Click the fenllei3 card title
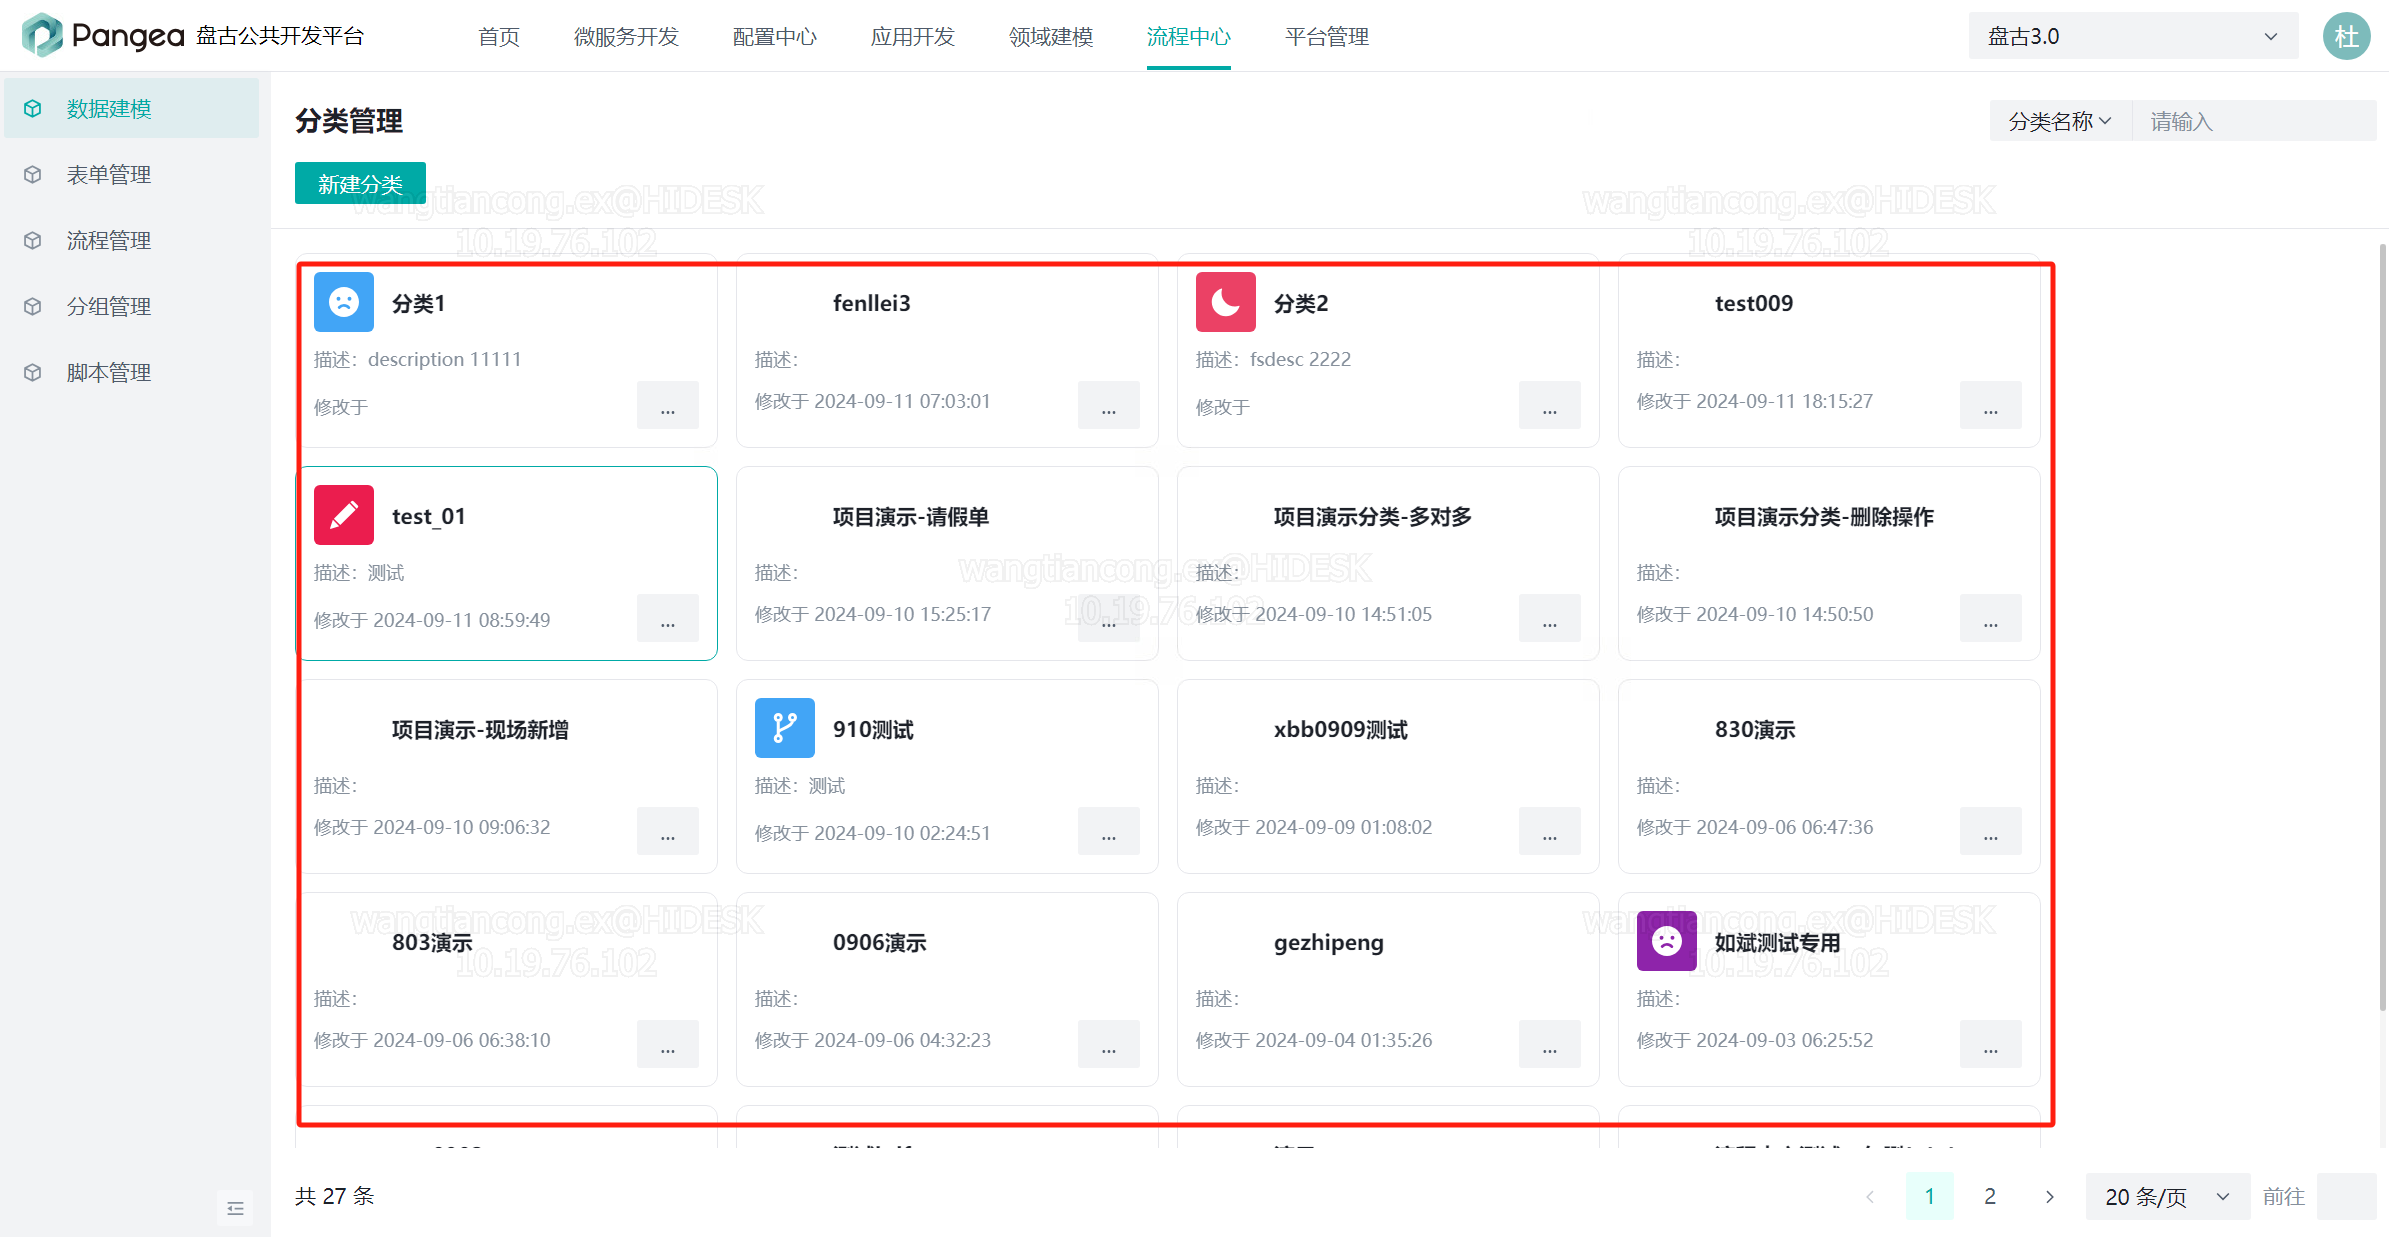The image size is (2389, 1237). pyautogui.click(x=872, y=303)
